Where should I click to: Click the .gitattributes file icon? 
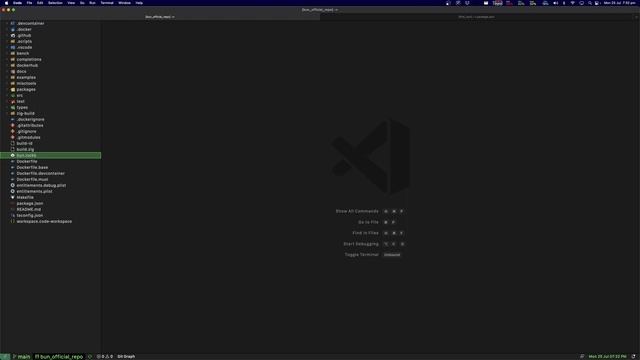tap(13, 125)
